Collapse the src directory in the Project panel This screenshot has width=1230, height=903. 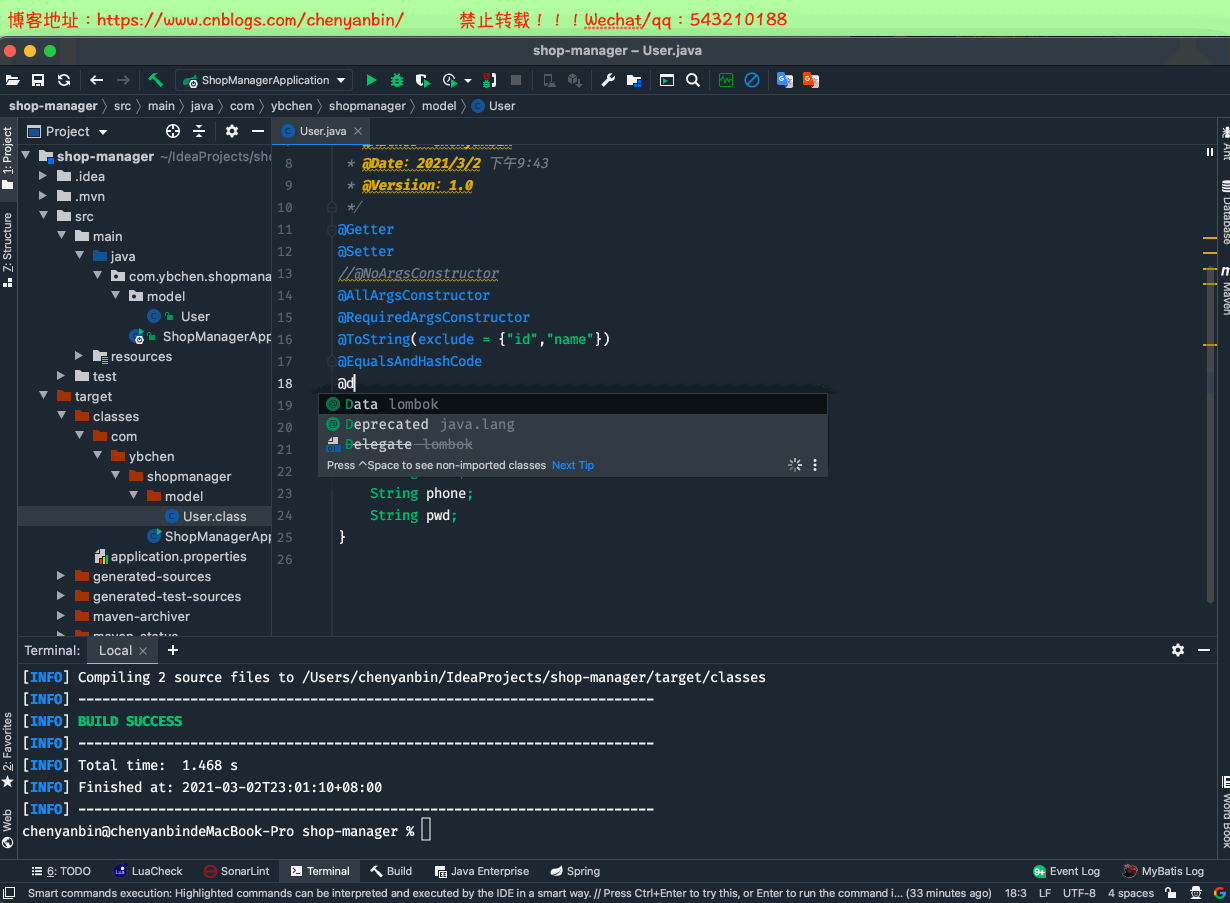(x=44, y=216)
